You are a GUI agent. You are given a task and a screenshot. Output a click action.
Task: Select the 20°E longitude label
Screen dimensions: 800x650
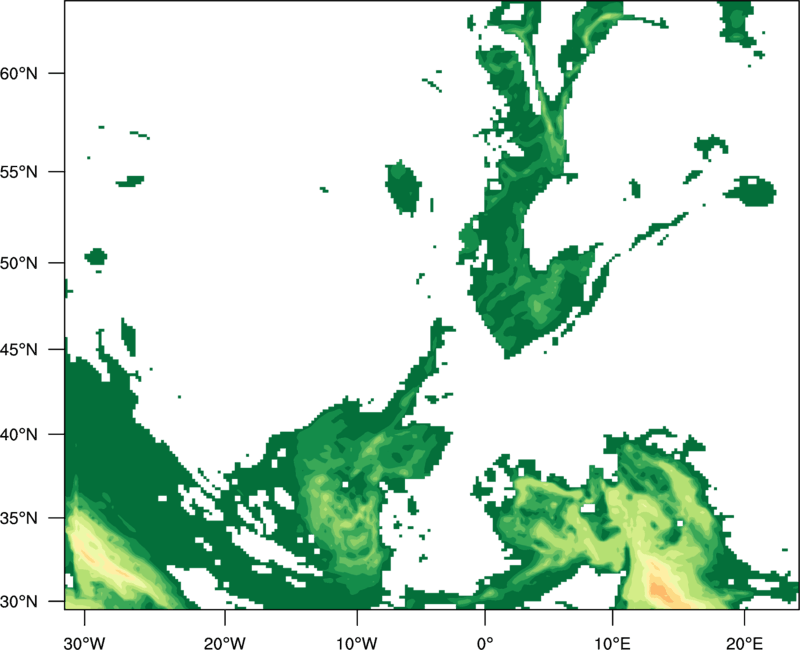point(744,643)
